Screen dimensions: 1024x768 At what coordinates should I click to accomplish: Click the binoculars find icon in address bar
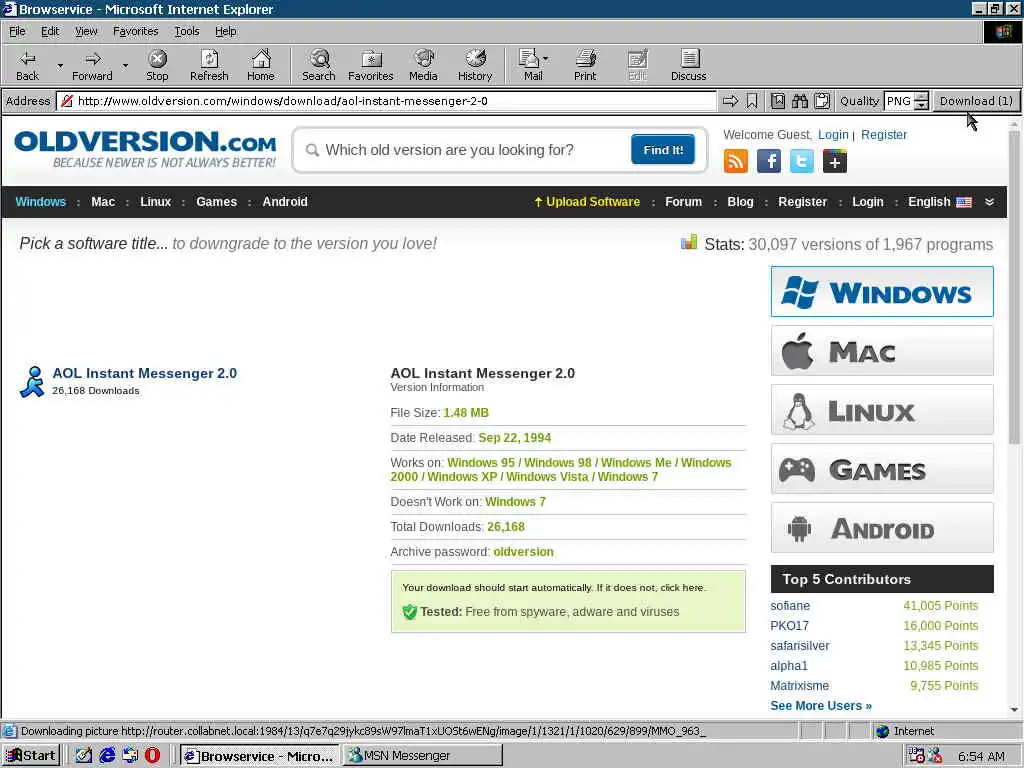(799, 101)
